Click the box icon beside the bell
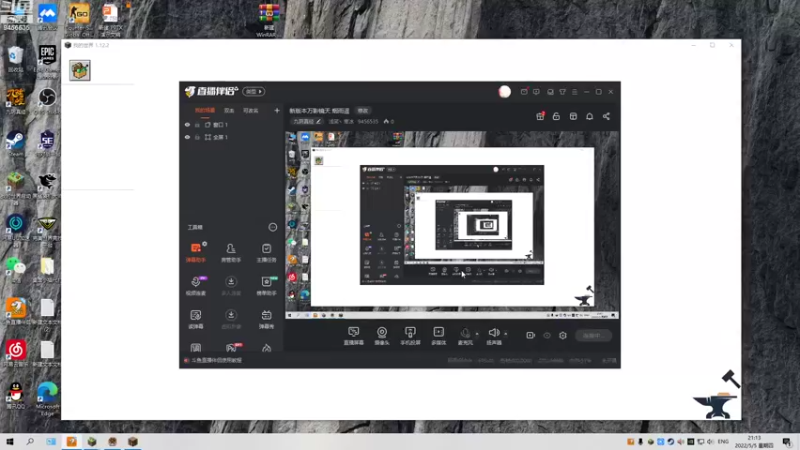 pyautogui.click(x=573, y=116)
